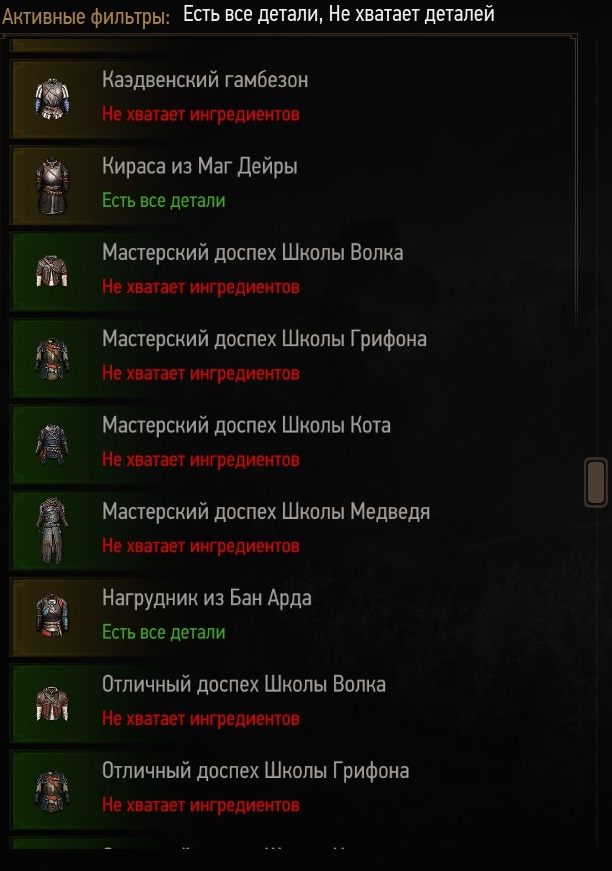Select the Каэдвенский гамбезон armor icon

(52, 99)
